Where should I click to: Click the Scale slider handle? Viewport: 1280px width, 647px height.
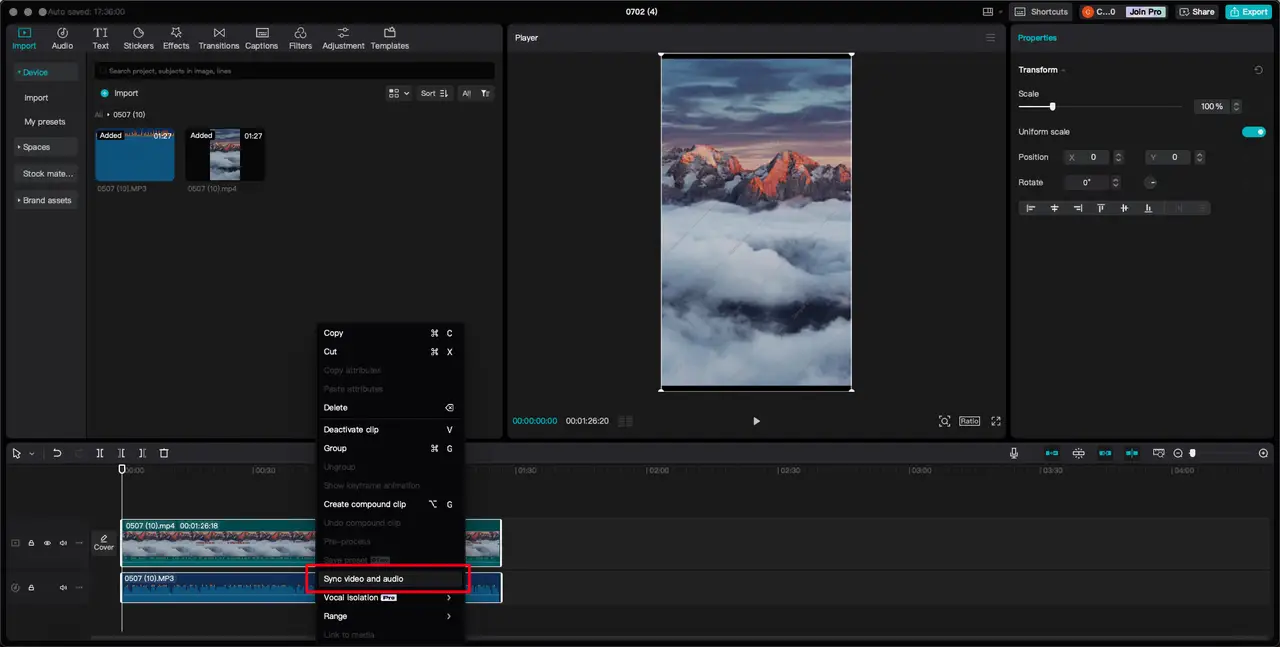1052,106
